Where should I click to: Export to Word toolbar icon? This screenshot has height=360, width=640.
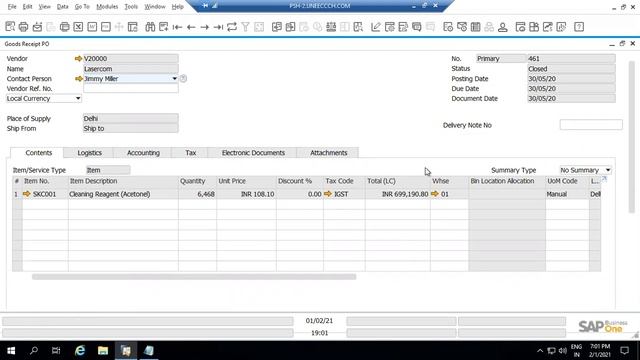tap(92, 27)
